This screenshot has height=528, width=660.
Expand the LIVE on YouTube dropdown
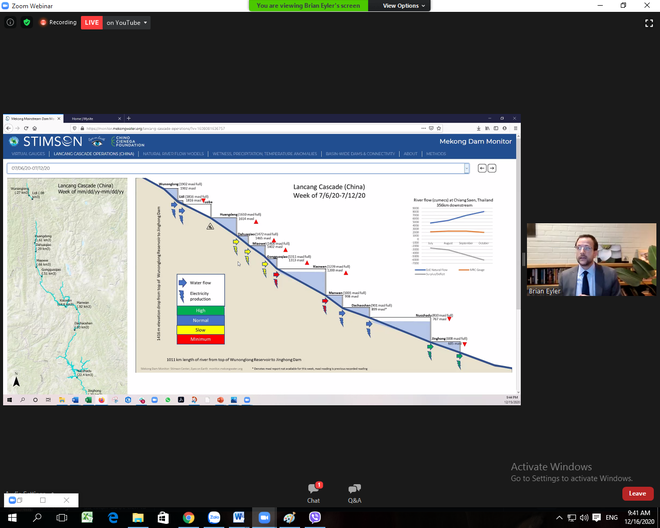(x=146, y=22)
